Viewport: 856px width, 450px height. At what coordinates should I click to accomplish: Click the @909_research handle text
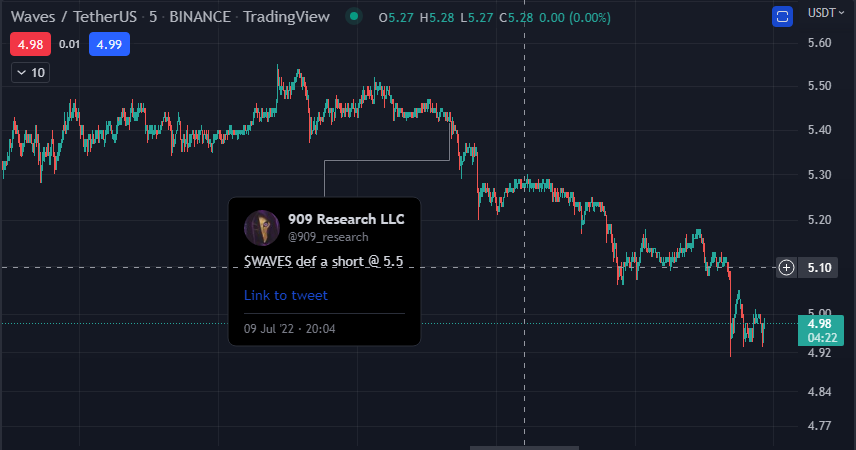coord(328,237)
